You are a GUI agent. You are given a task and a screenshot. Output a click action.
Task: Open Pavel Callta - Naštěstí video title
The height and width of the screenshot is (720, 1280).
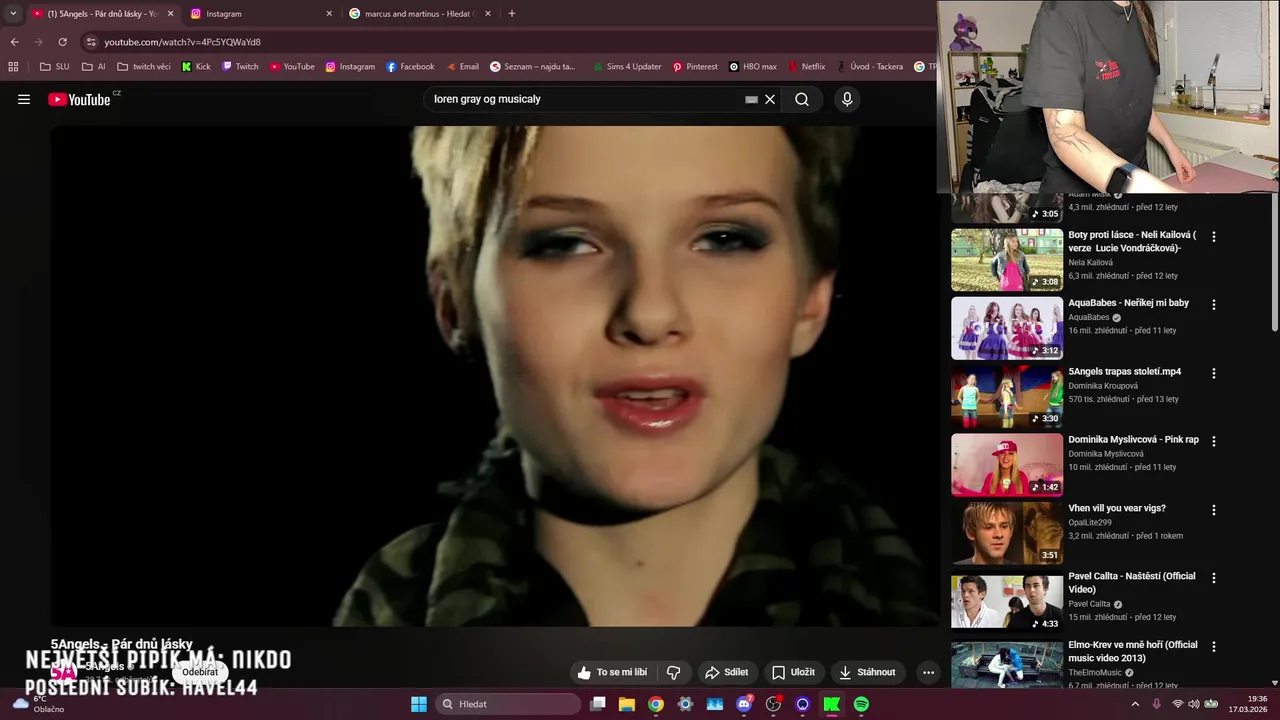1132,582
